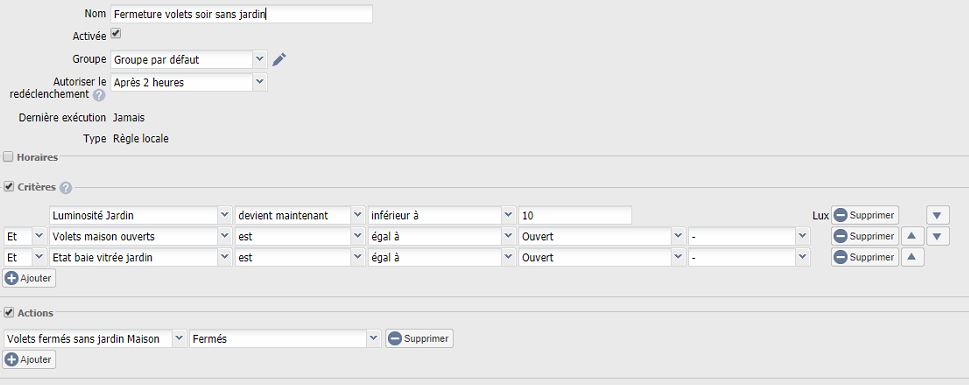Toggle the Critères section checkbox

click(8, 187)
